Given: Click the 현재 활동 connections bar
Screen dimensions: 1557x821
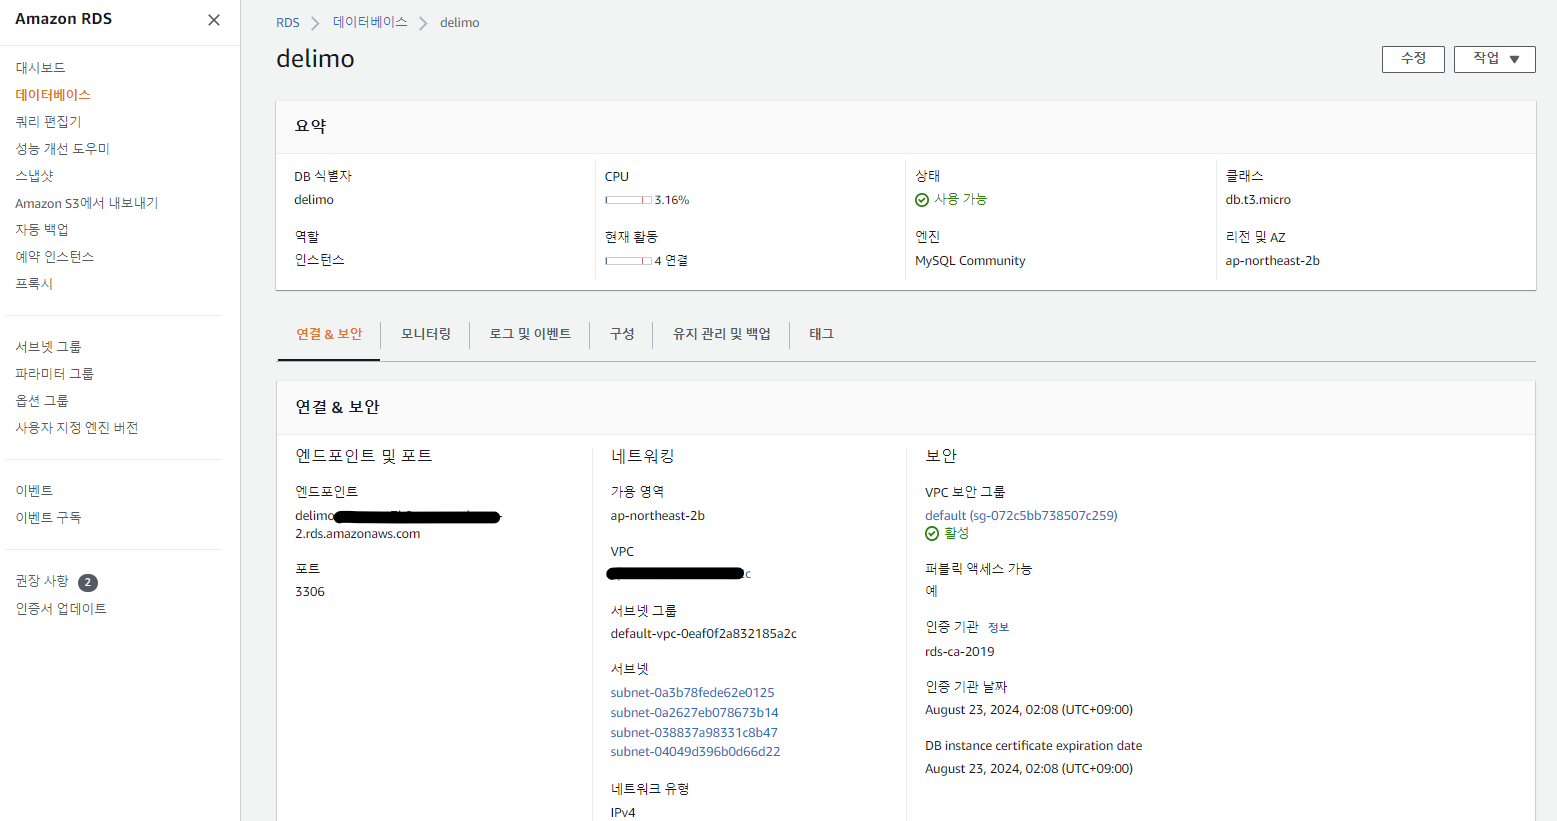Looking at the screenshot, I should click(628, 261).
